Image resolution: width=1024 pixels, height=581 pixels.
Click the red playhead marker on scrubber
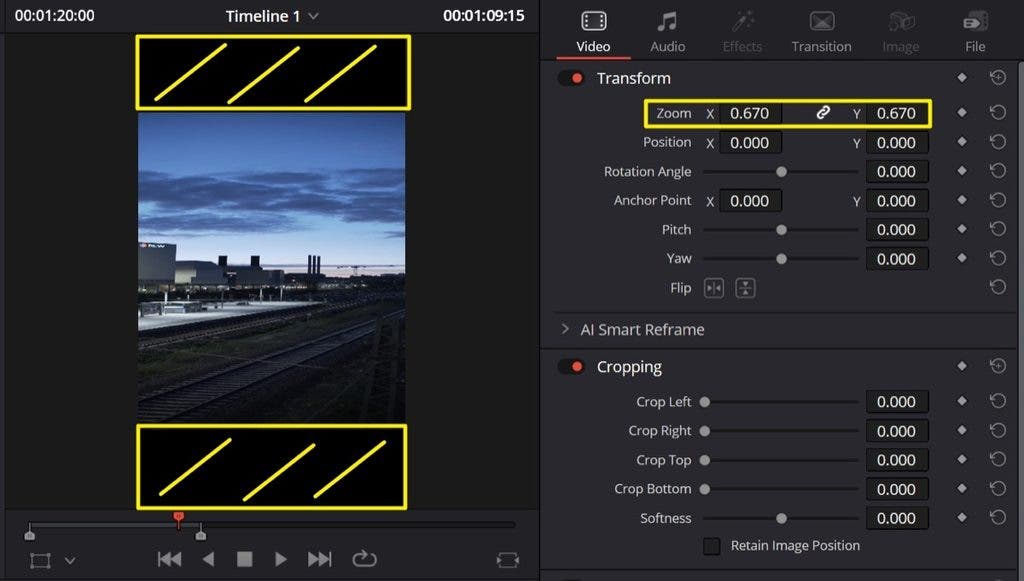pyautogui.click(x=178, y=519)
